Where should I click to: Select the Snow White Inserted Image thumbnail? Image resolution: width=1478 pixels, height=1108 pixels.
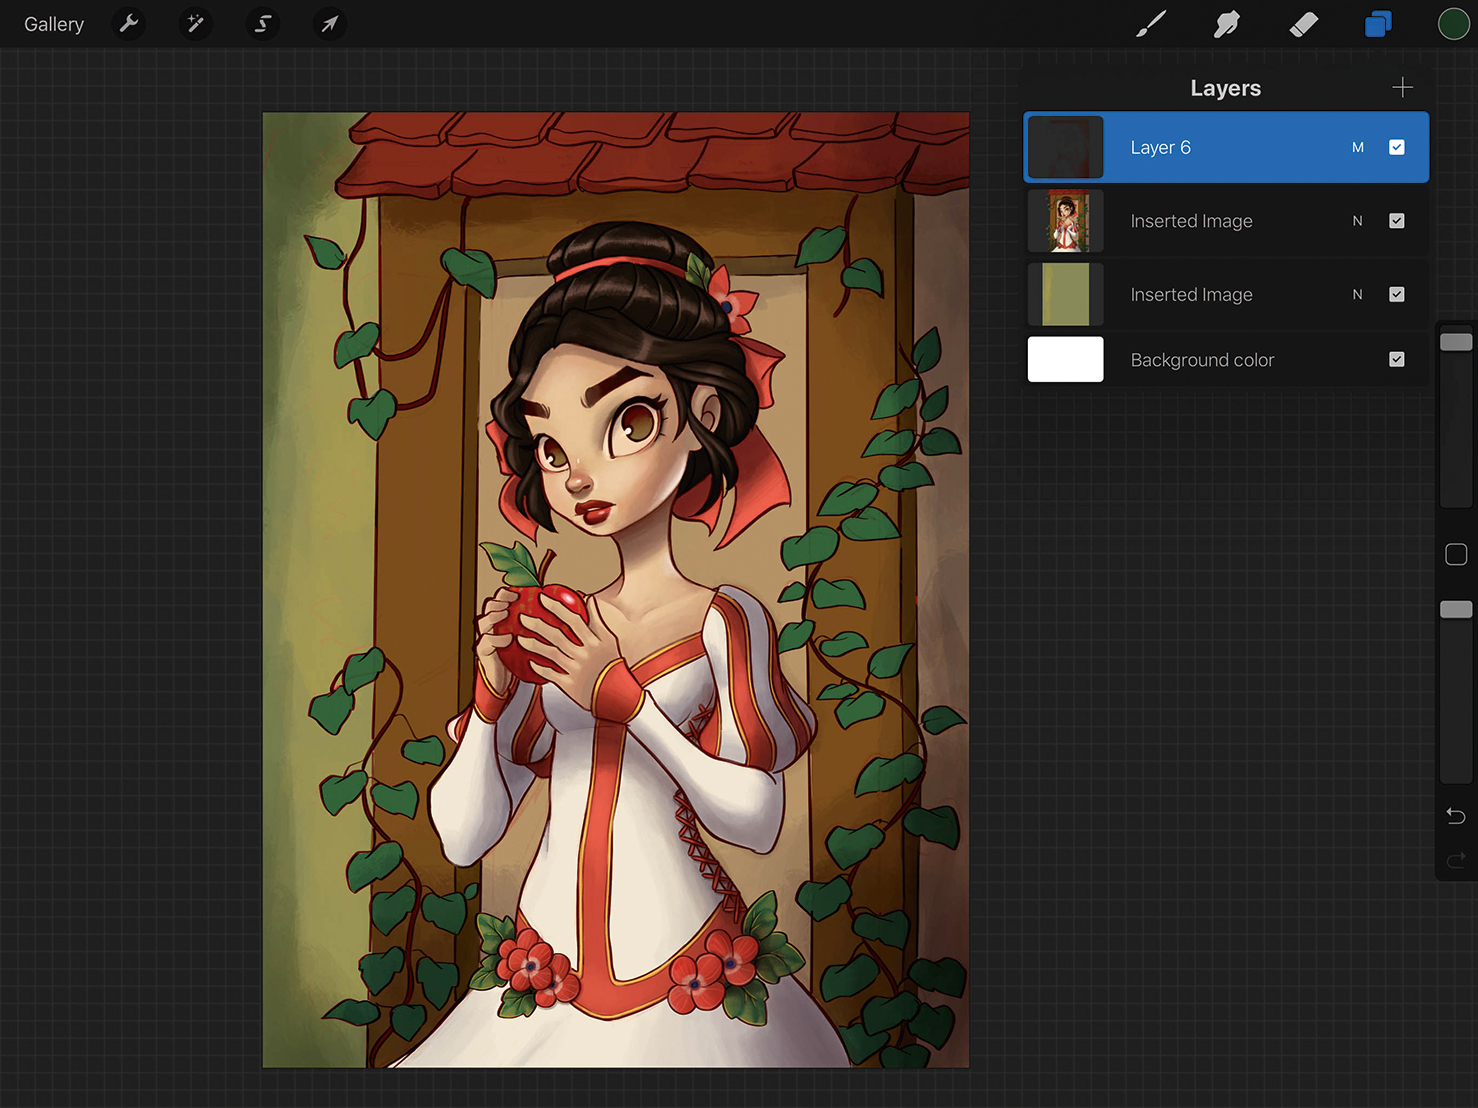pos(1066,221)
